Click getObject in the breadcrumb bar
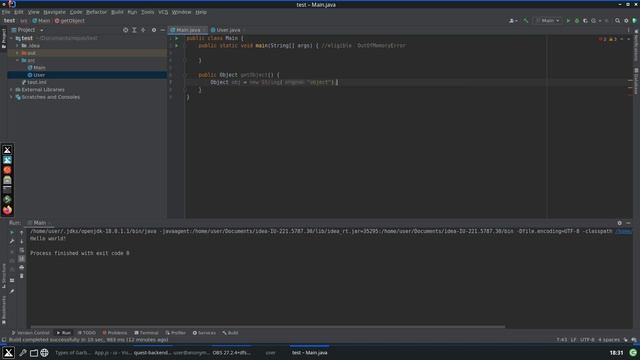Viewport: 640px width, 360px height. pos(70,21)
